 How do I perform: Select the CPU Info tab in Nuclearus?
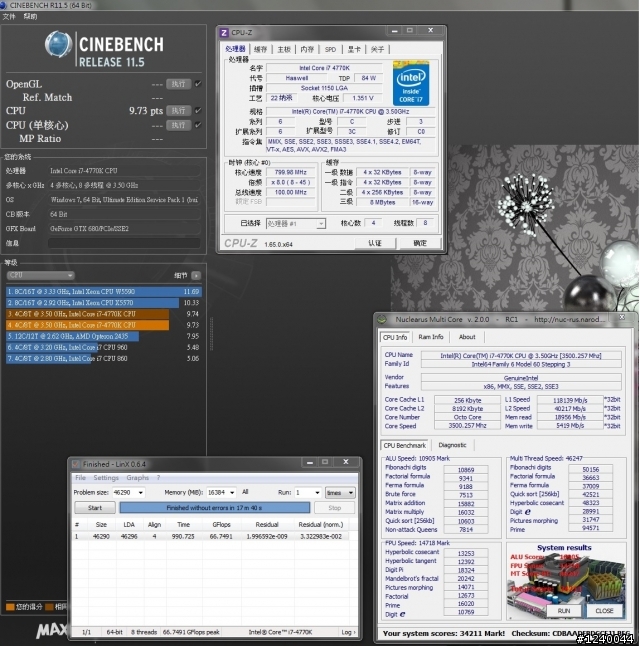[395, 337]
